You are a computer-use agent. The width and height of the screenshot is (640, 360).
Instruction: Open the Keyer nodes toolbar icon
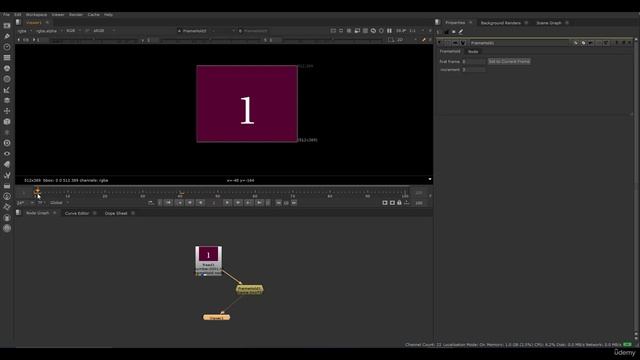7,90
